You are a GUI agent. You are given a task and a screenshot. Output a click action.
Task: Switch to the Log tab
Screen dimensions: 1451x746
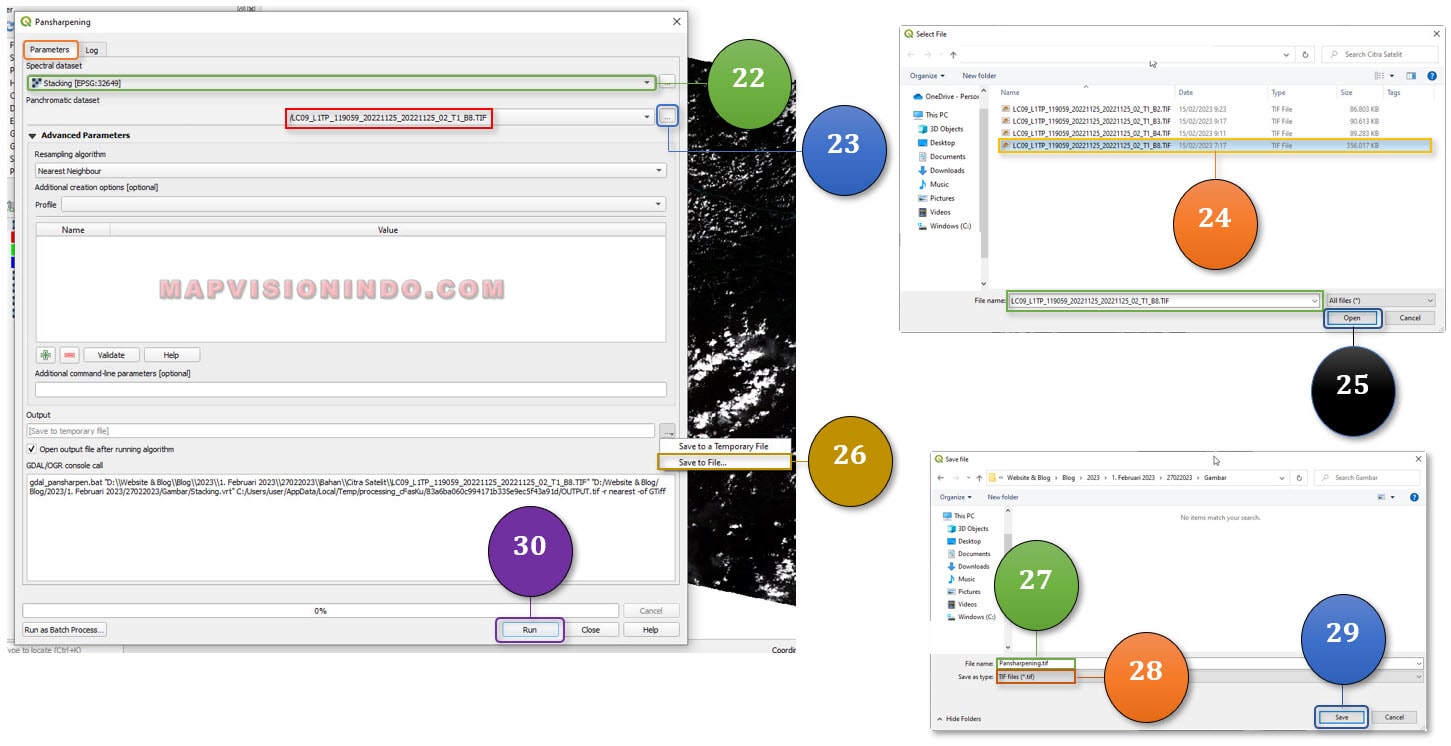92,50
